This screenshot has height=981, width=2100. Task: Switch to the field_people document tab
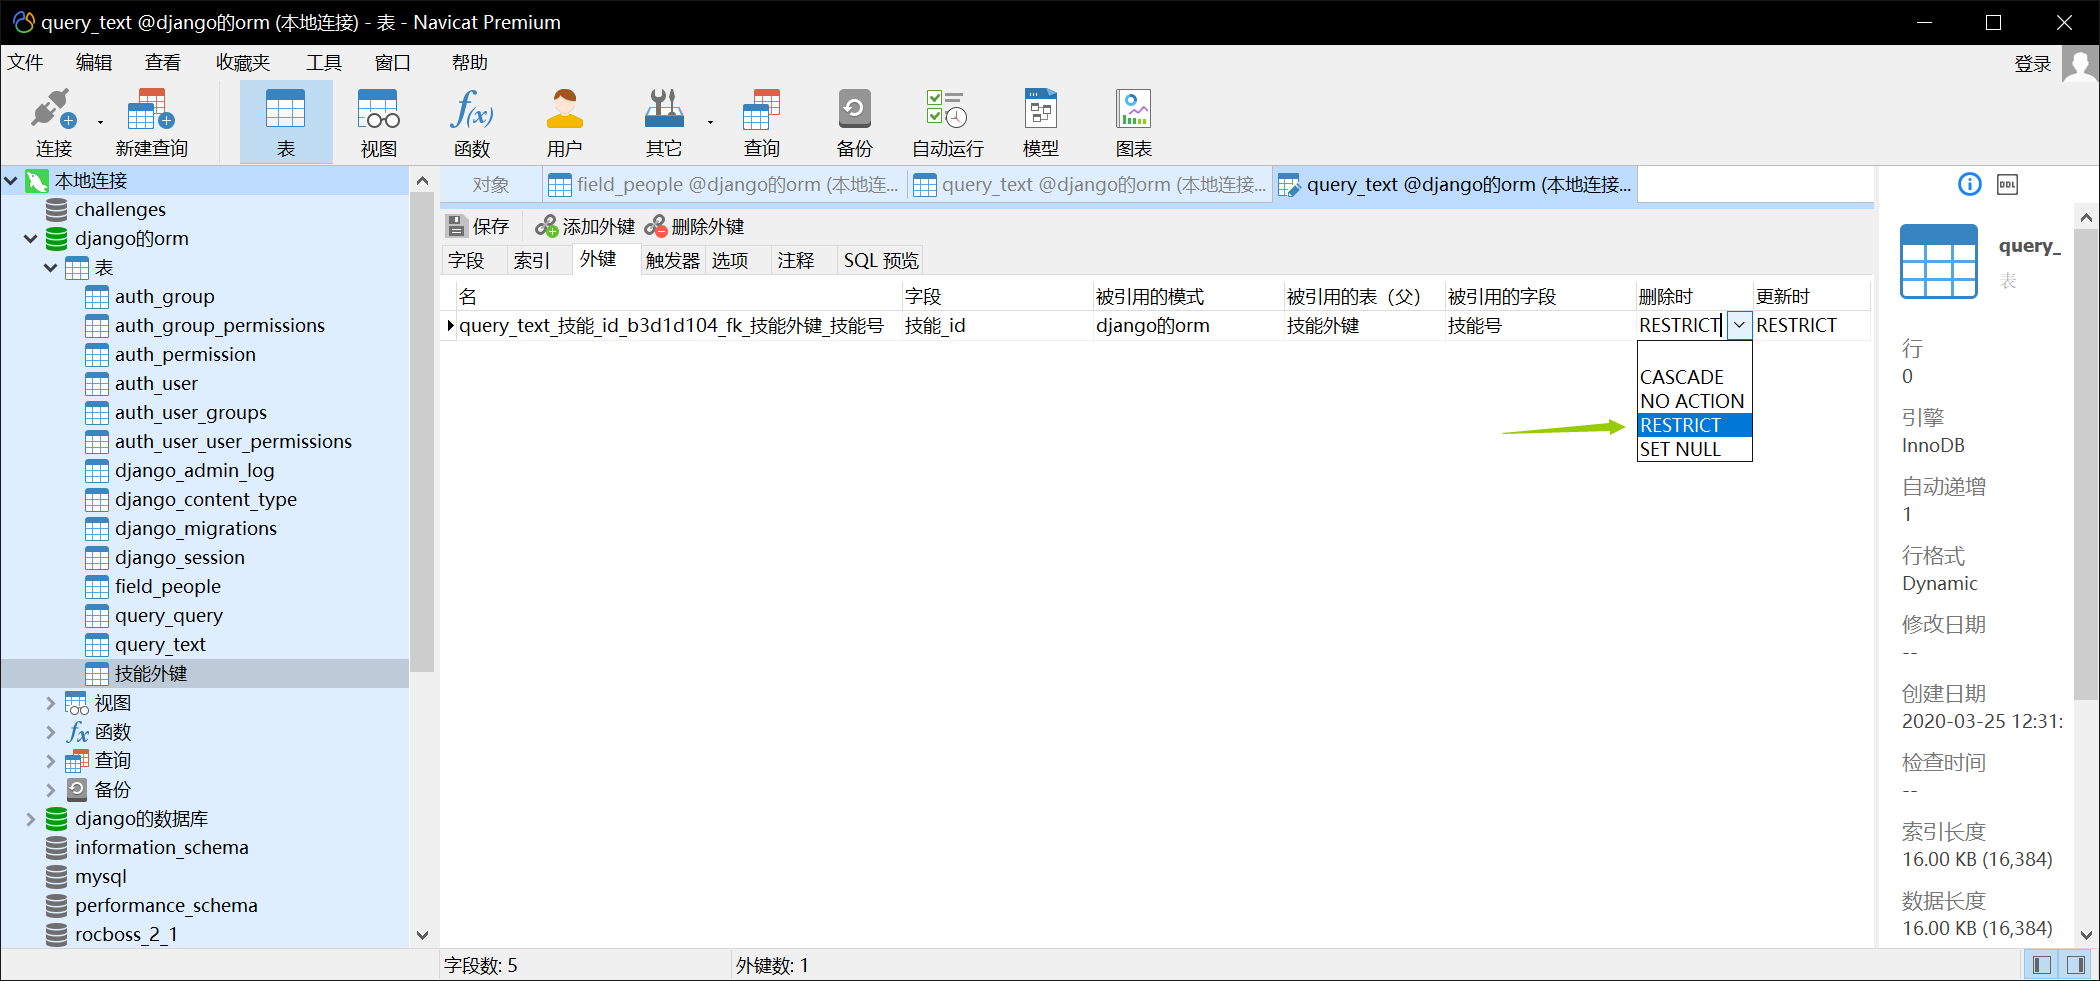tap(725, 185)
